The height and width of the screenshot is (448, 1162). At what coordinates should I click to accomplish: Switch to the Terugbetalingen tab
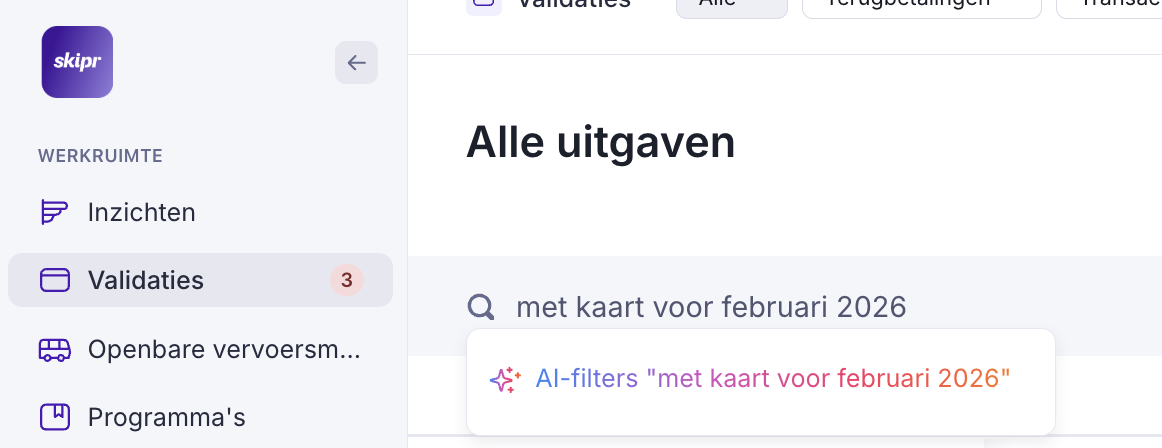pos(921,5)
